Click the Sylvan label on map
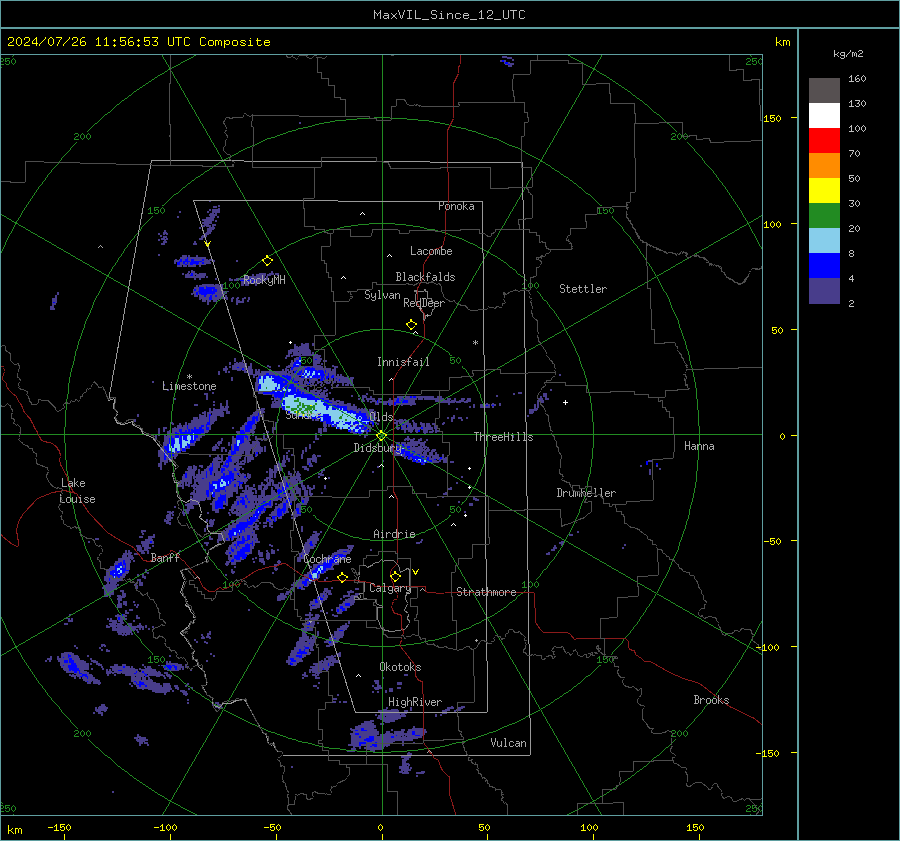Image resolution: width=900 pixels, height=841 pixels. coord(382,295)
